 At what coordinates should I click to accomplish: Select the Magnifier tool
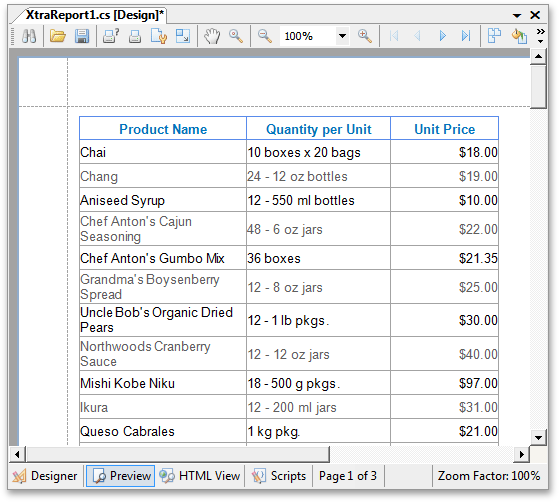(236, 36)
